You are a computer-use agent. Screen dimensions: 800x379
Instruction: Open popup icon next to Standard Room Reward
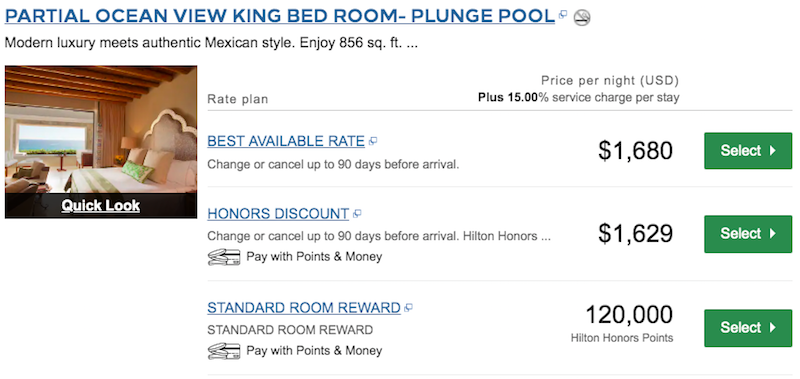click(x=408, y=308)
